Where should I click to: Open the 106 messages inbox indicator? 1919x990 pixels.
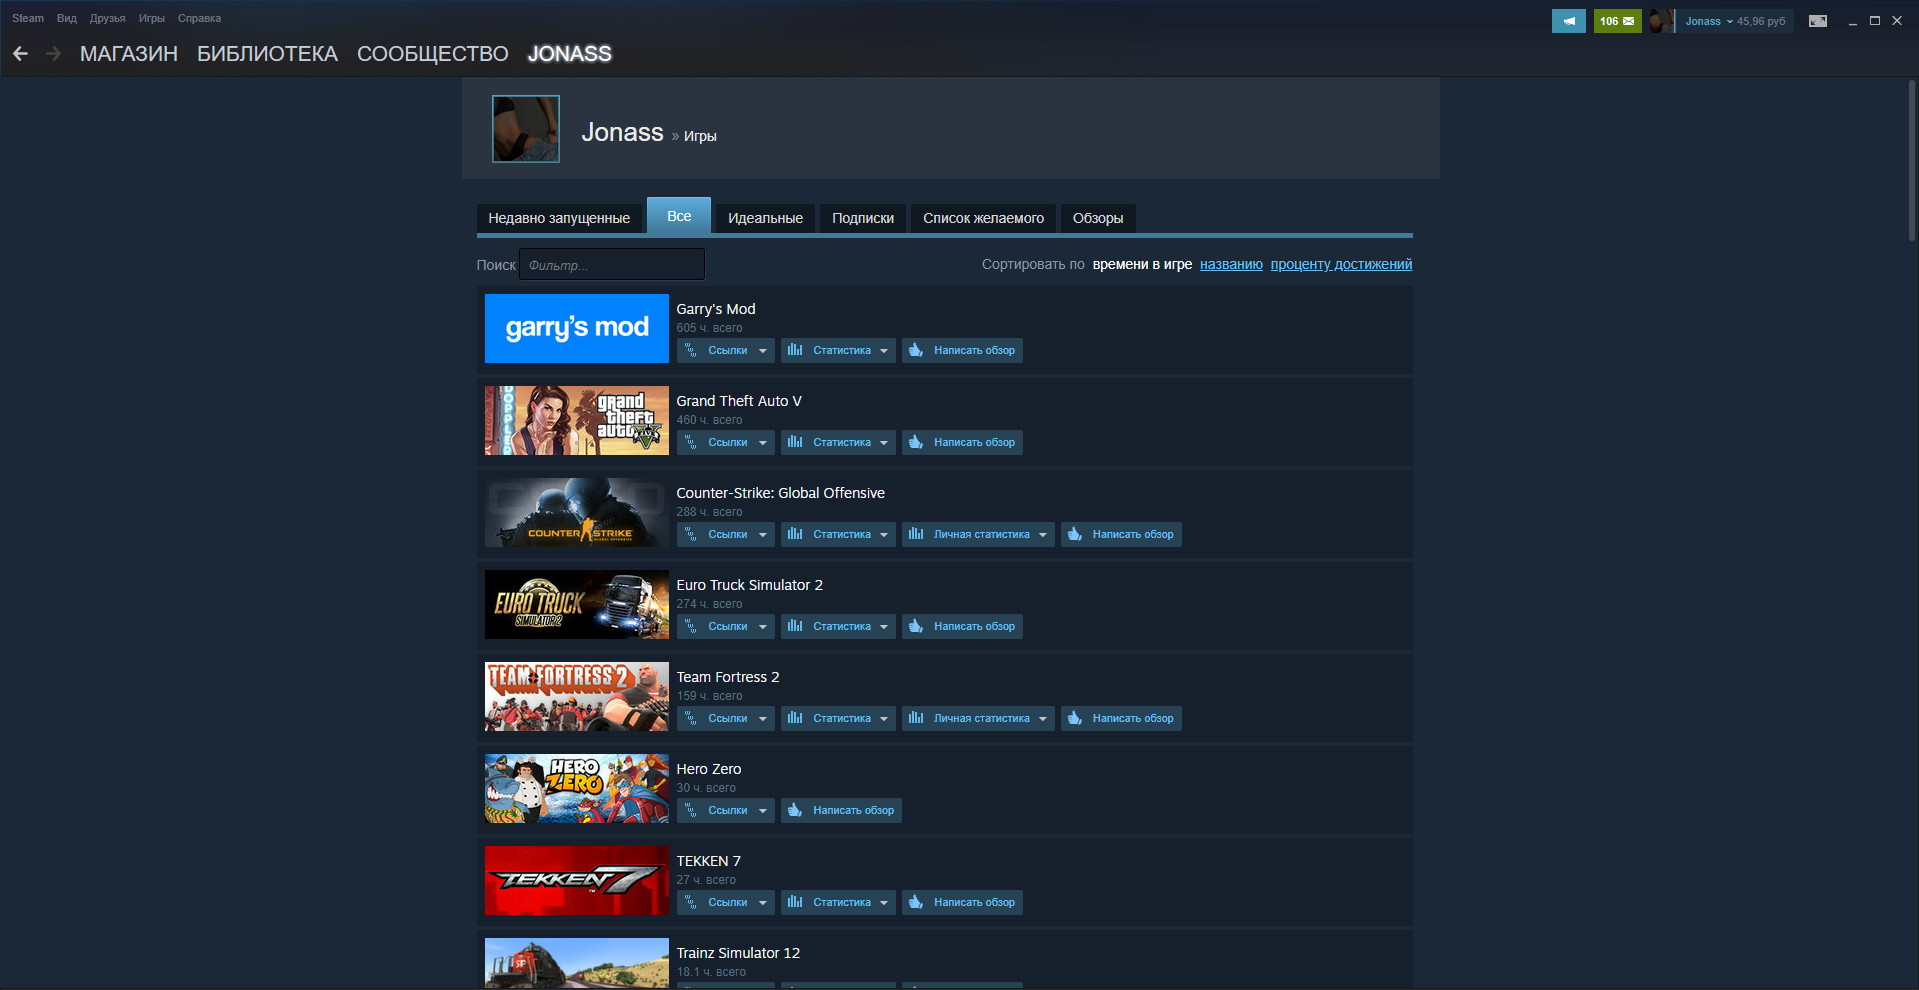pyautogui.click(x=1617, y=21)
